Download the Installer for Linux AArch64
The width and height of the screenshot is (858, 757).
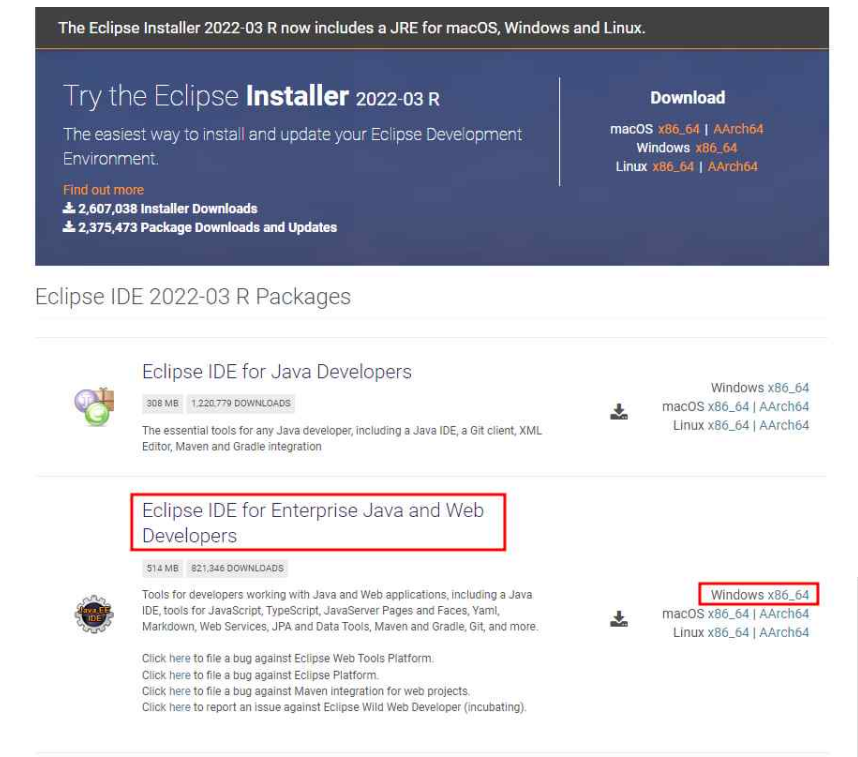click(733, 166)
